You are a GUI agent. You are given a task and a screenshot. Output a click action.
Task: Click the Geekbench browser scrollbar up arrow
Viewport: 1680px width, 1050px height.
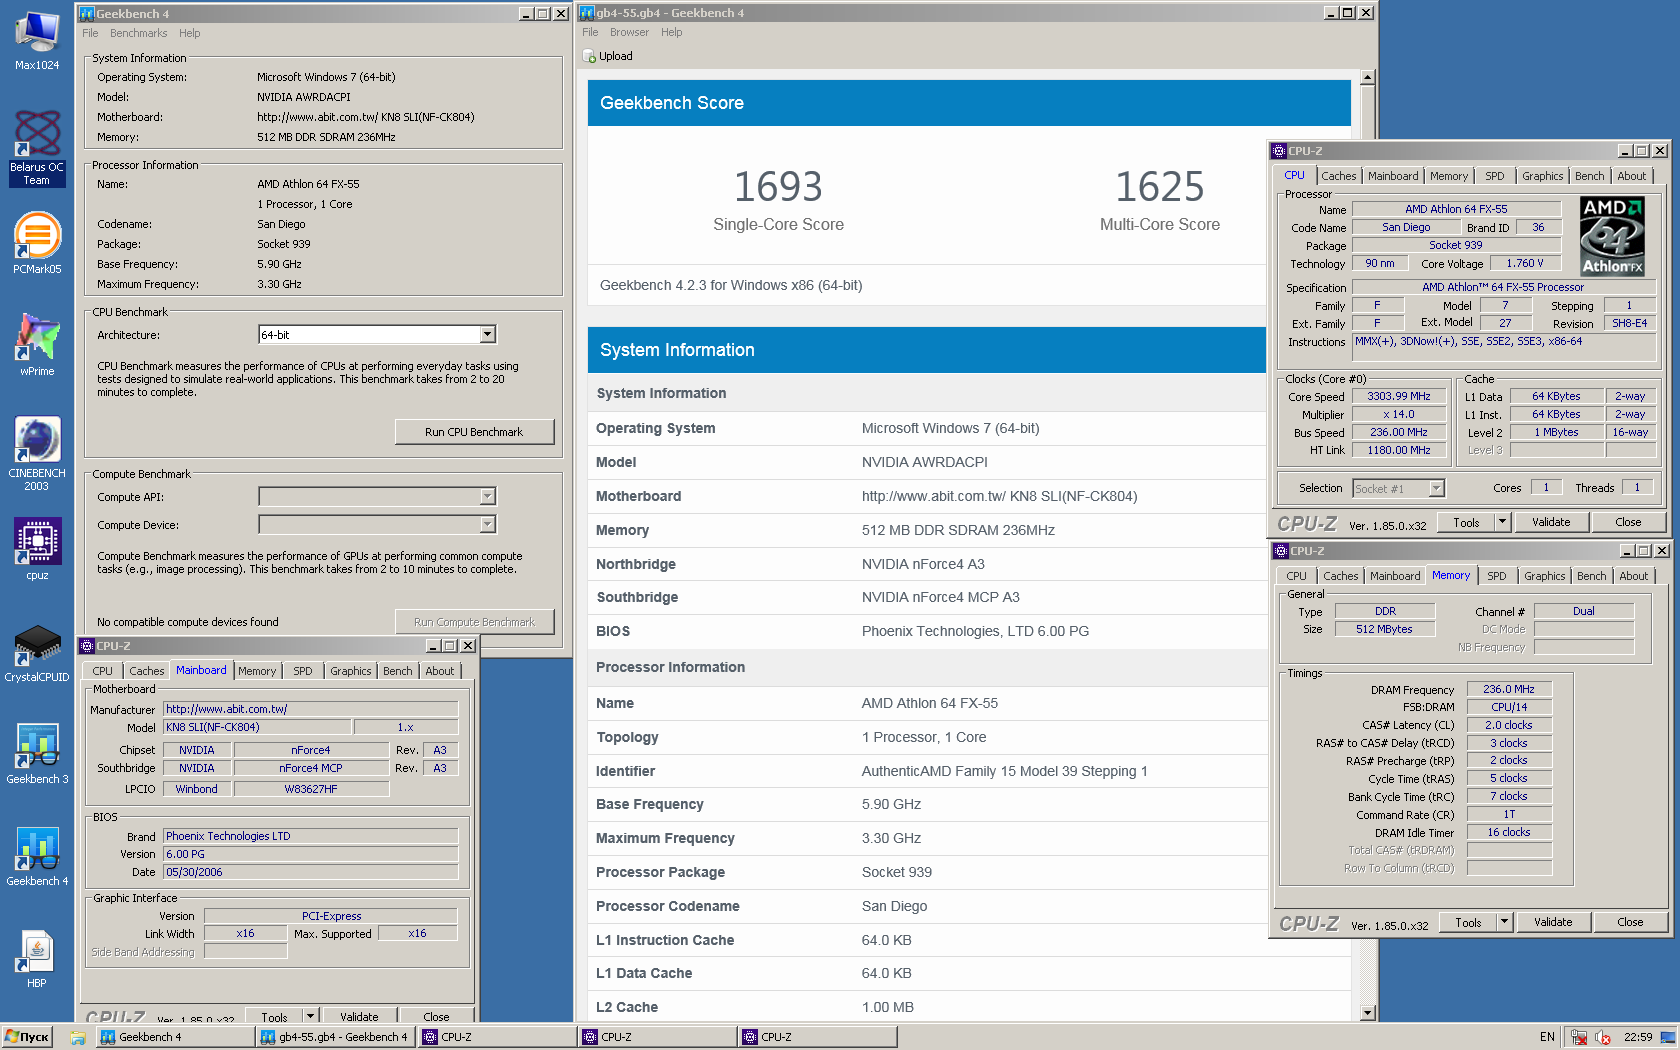coord(1367,78)
